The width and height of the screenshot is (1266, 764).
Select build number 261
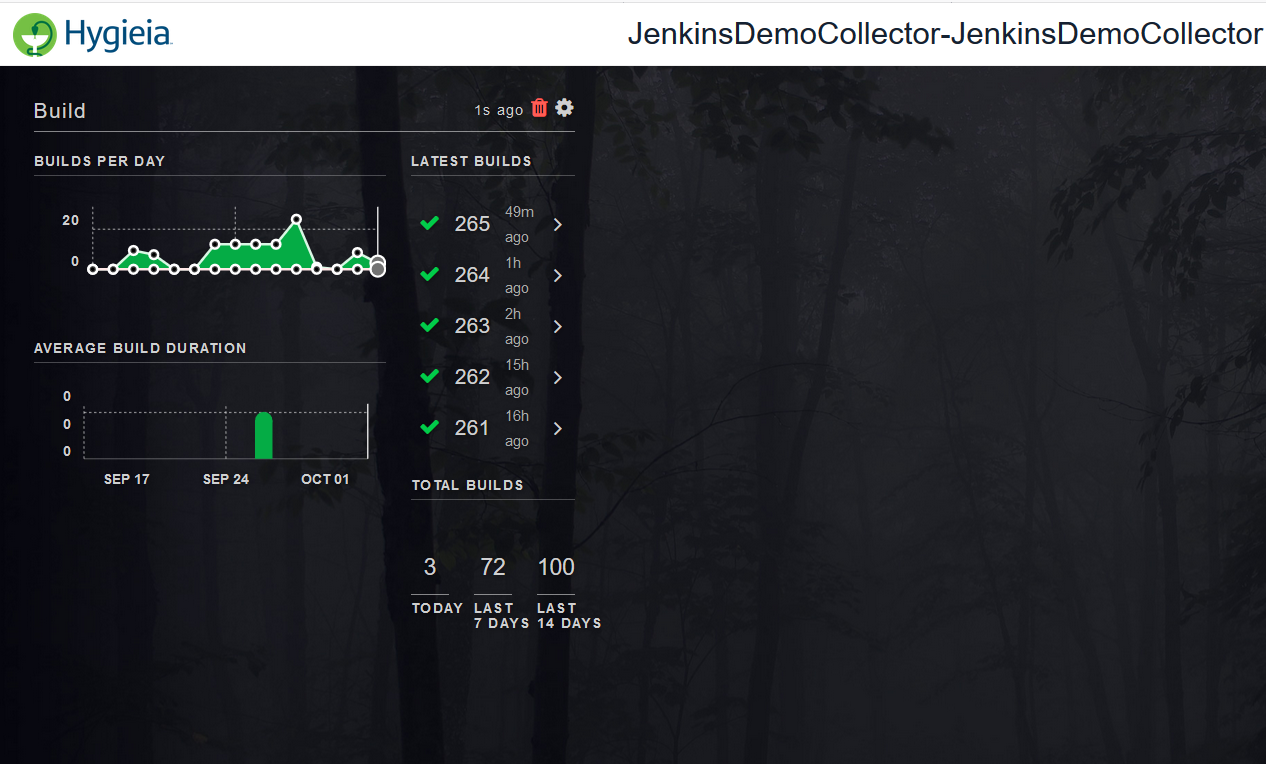(x=472, y=428)
